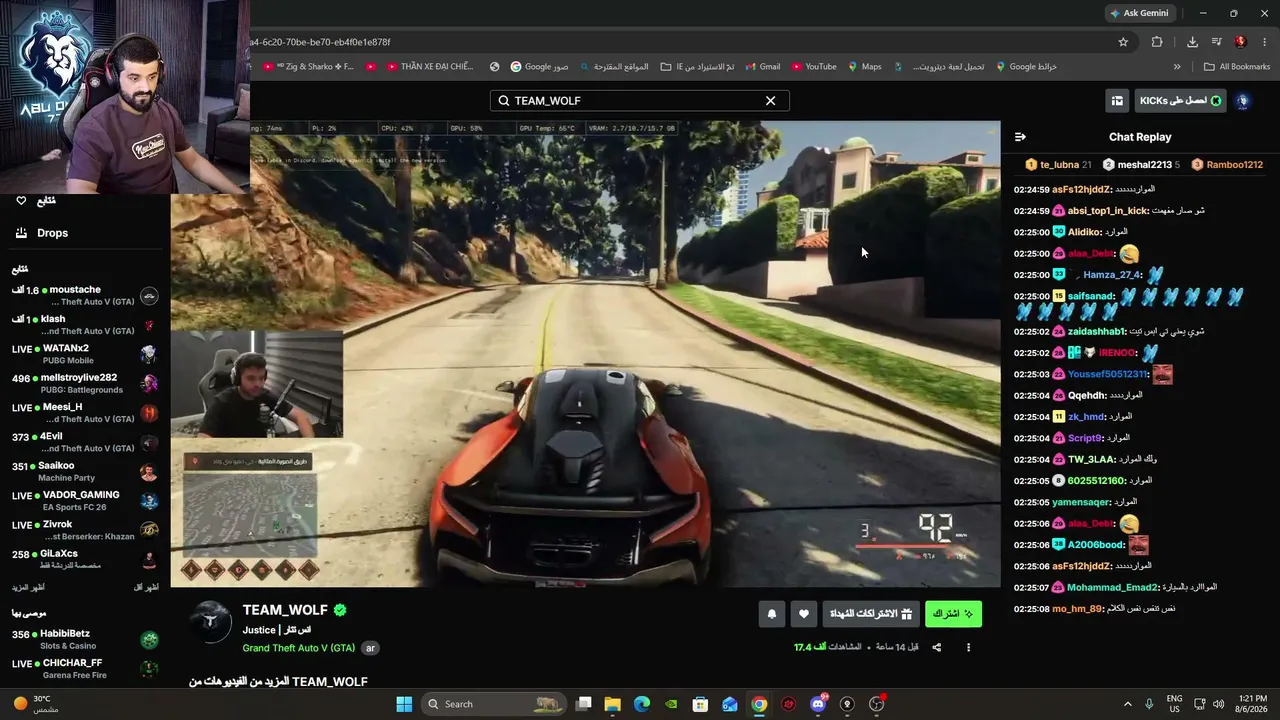Open GiLaXcs channel in sidebar

[85, 560]
